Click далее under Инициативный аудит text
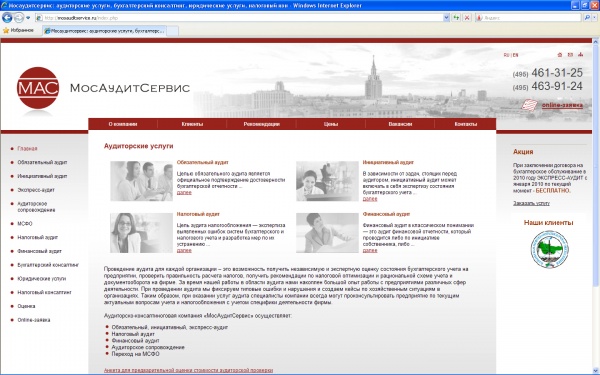Viewport: 600px width, 375px height. (370, 199)
